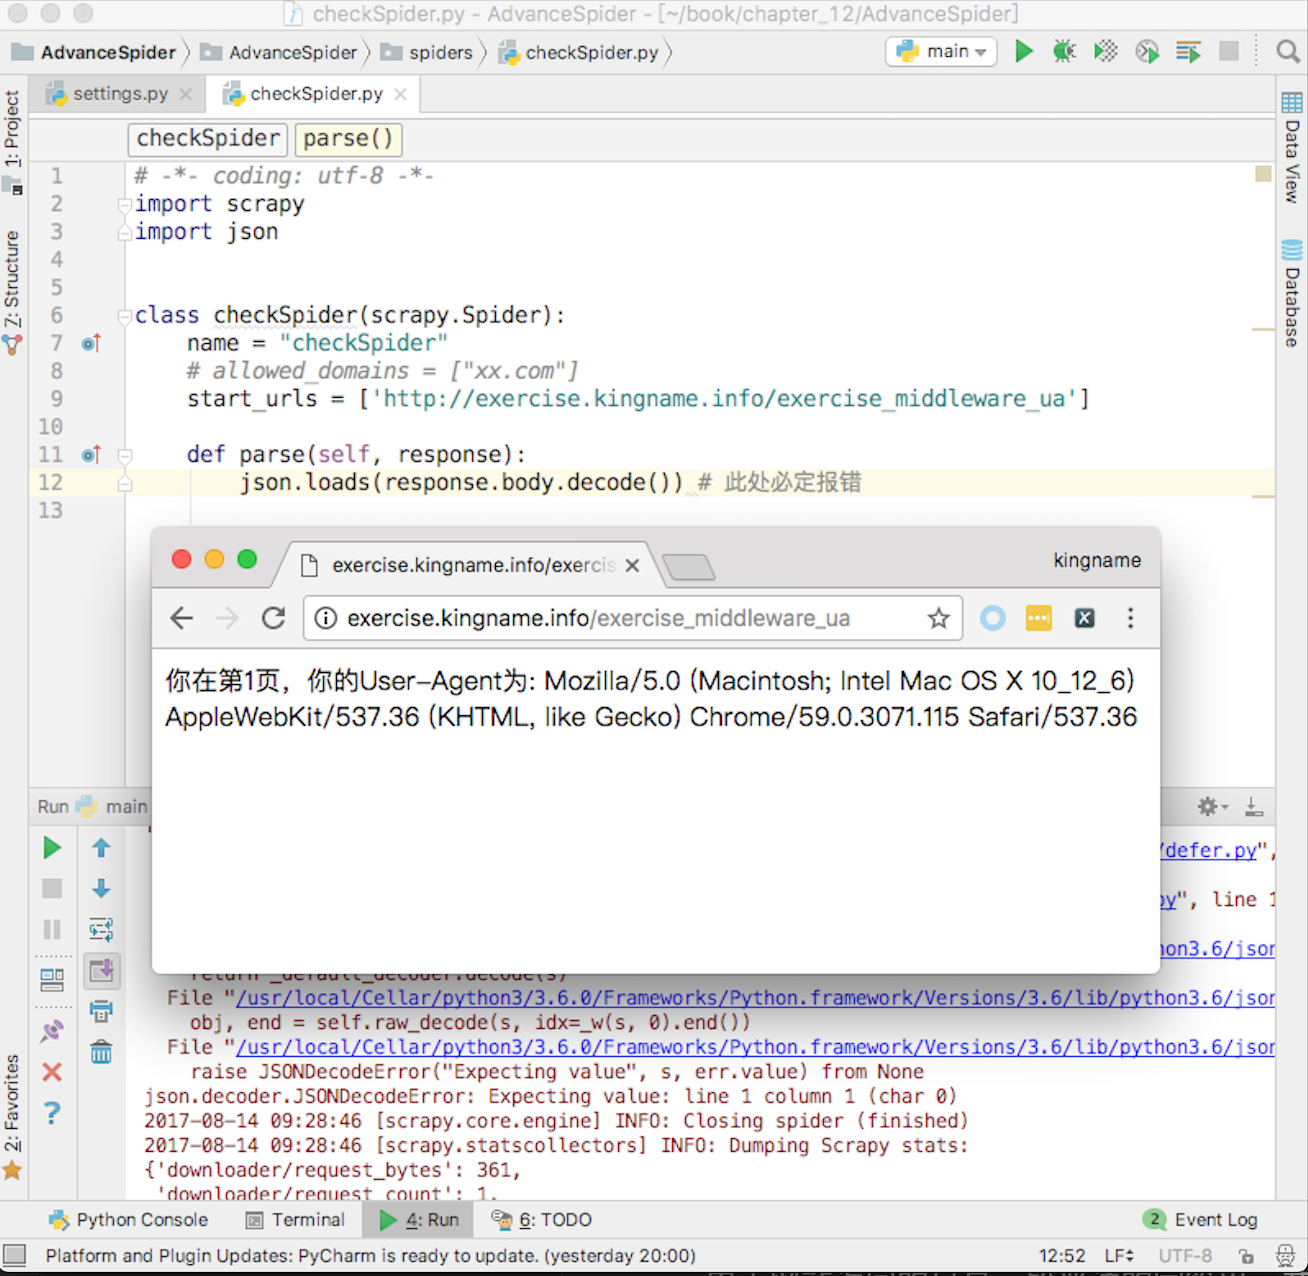Click the Print icon in Run panel
1308x1276 pixels.
pos(101,1011)
